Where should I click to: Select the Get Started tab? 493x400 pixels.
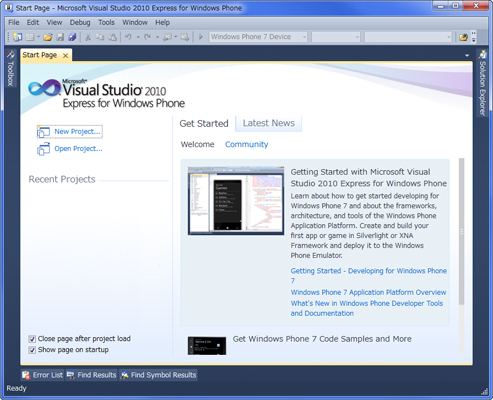[x=204, y=123]
